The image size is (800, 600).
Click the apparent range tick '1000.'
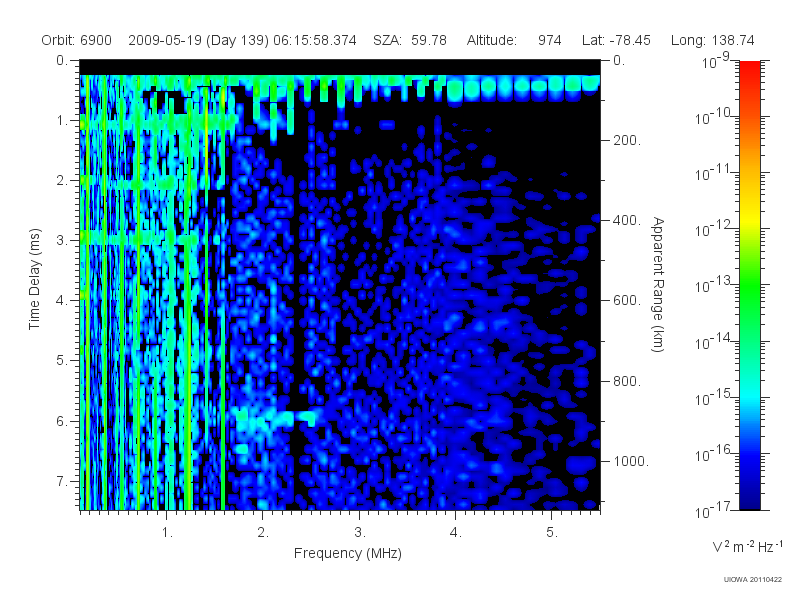click(631, 461)
